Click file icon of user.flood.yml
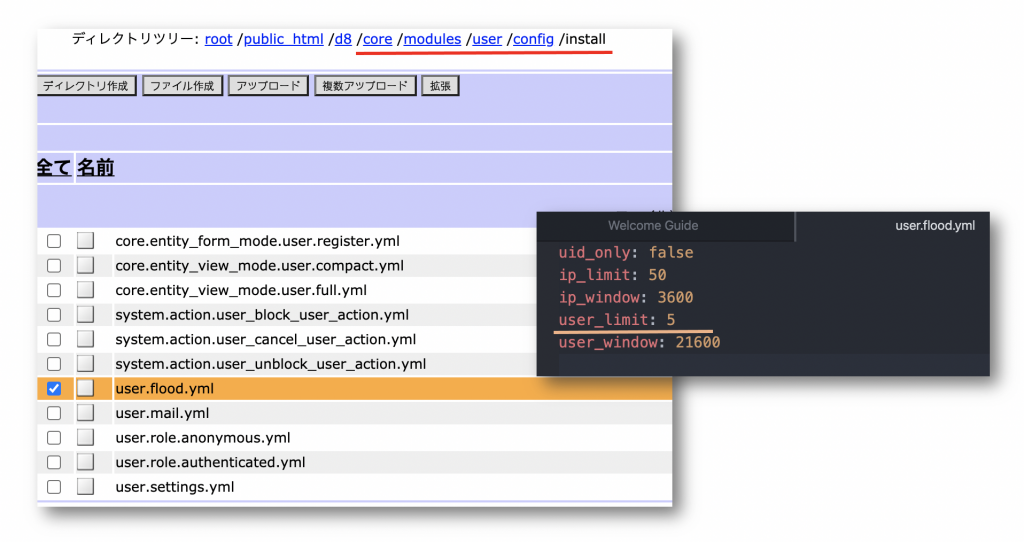Viewport: 1024px width, 542px height. [86, 388]
